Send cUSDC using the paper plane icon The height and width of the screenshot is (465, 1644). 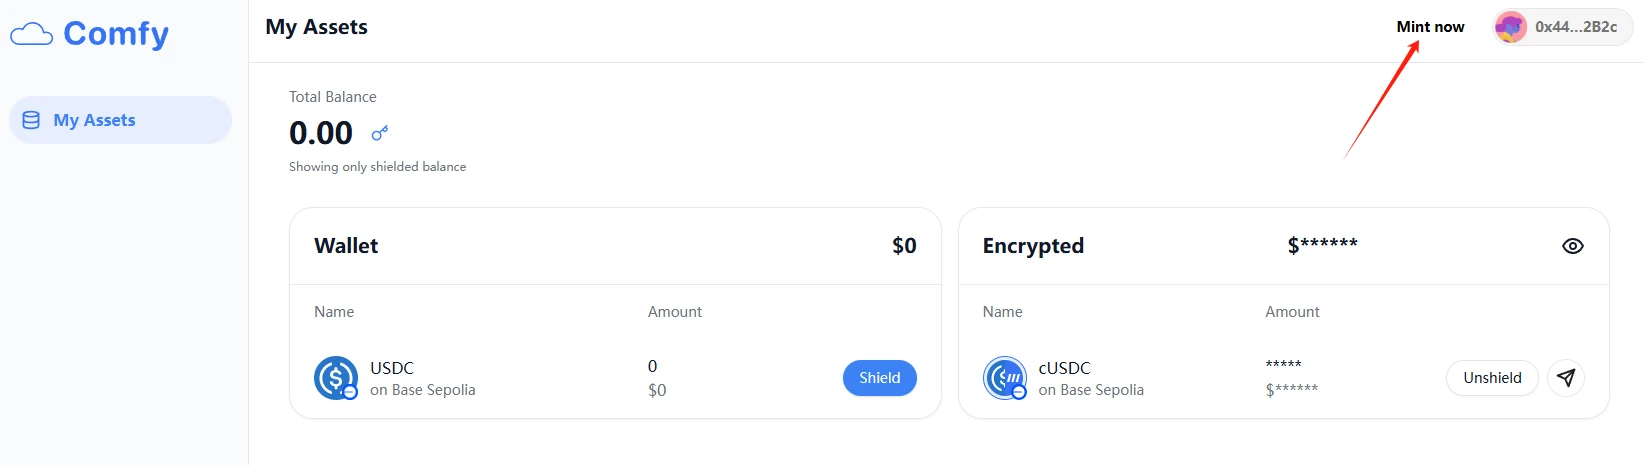tap(1566, 378)
